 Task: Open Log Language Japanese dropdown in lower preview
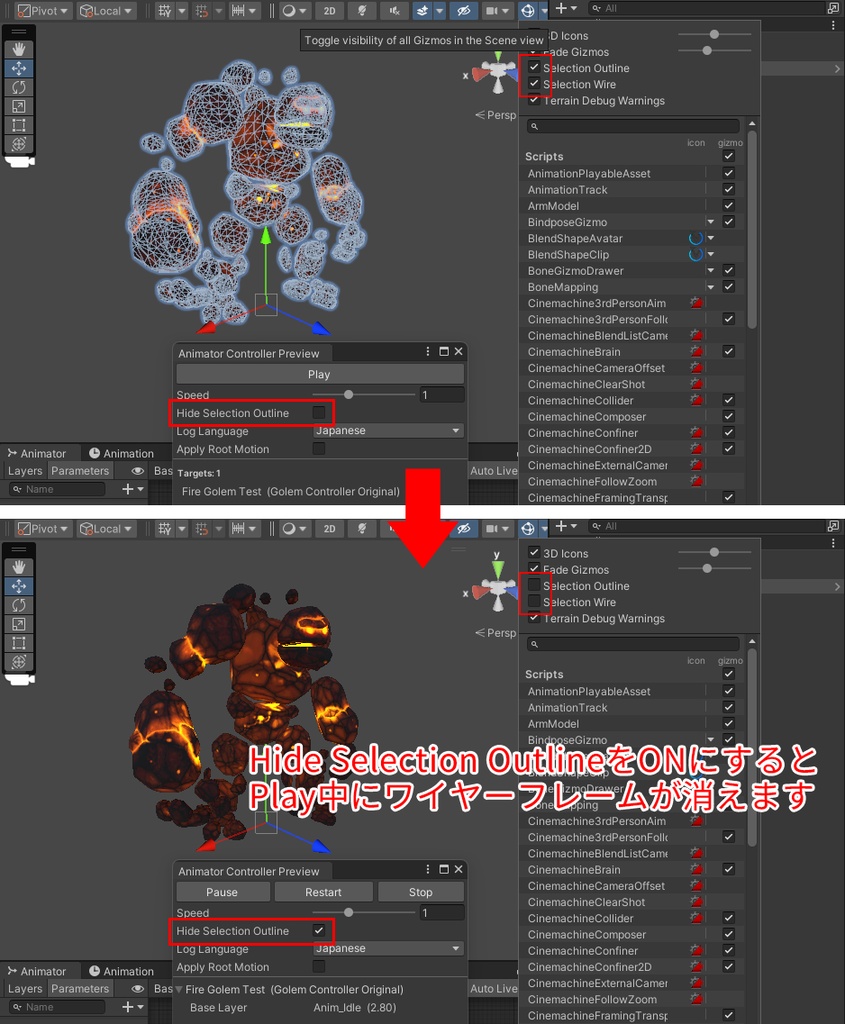point(388,949)
